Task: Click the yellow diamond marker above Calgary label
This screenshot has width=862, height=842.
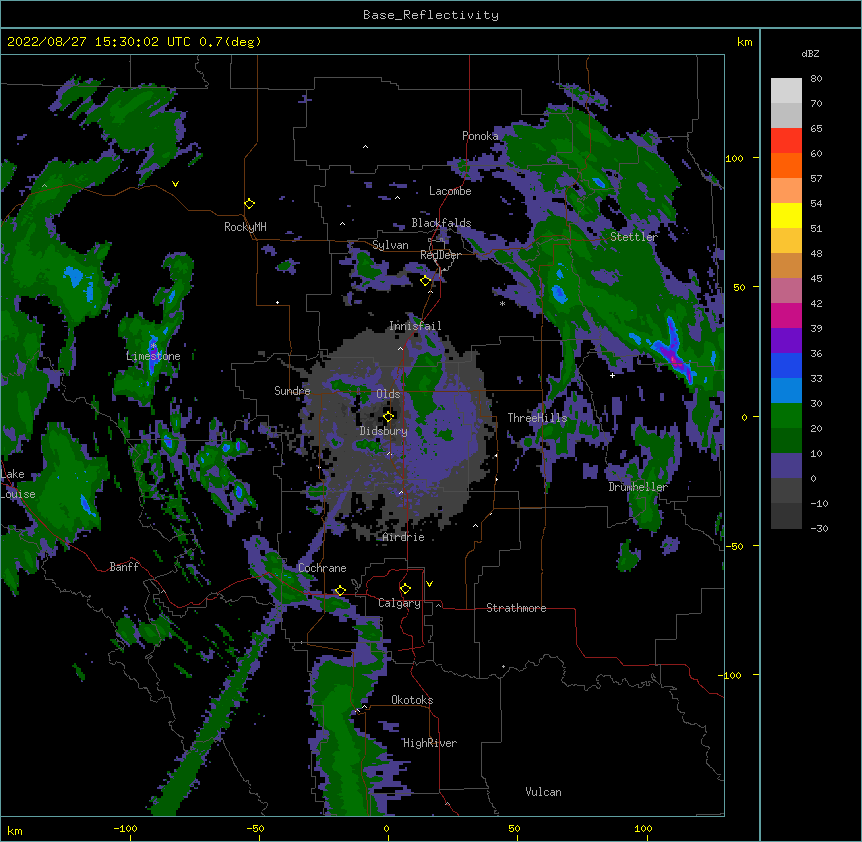Action: (x=405, y=589)
